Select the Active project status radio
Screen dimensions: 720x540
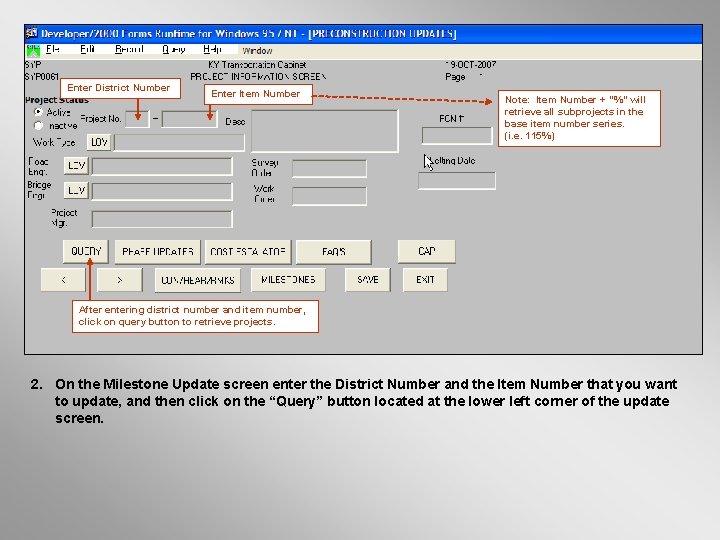39,112
